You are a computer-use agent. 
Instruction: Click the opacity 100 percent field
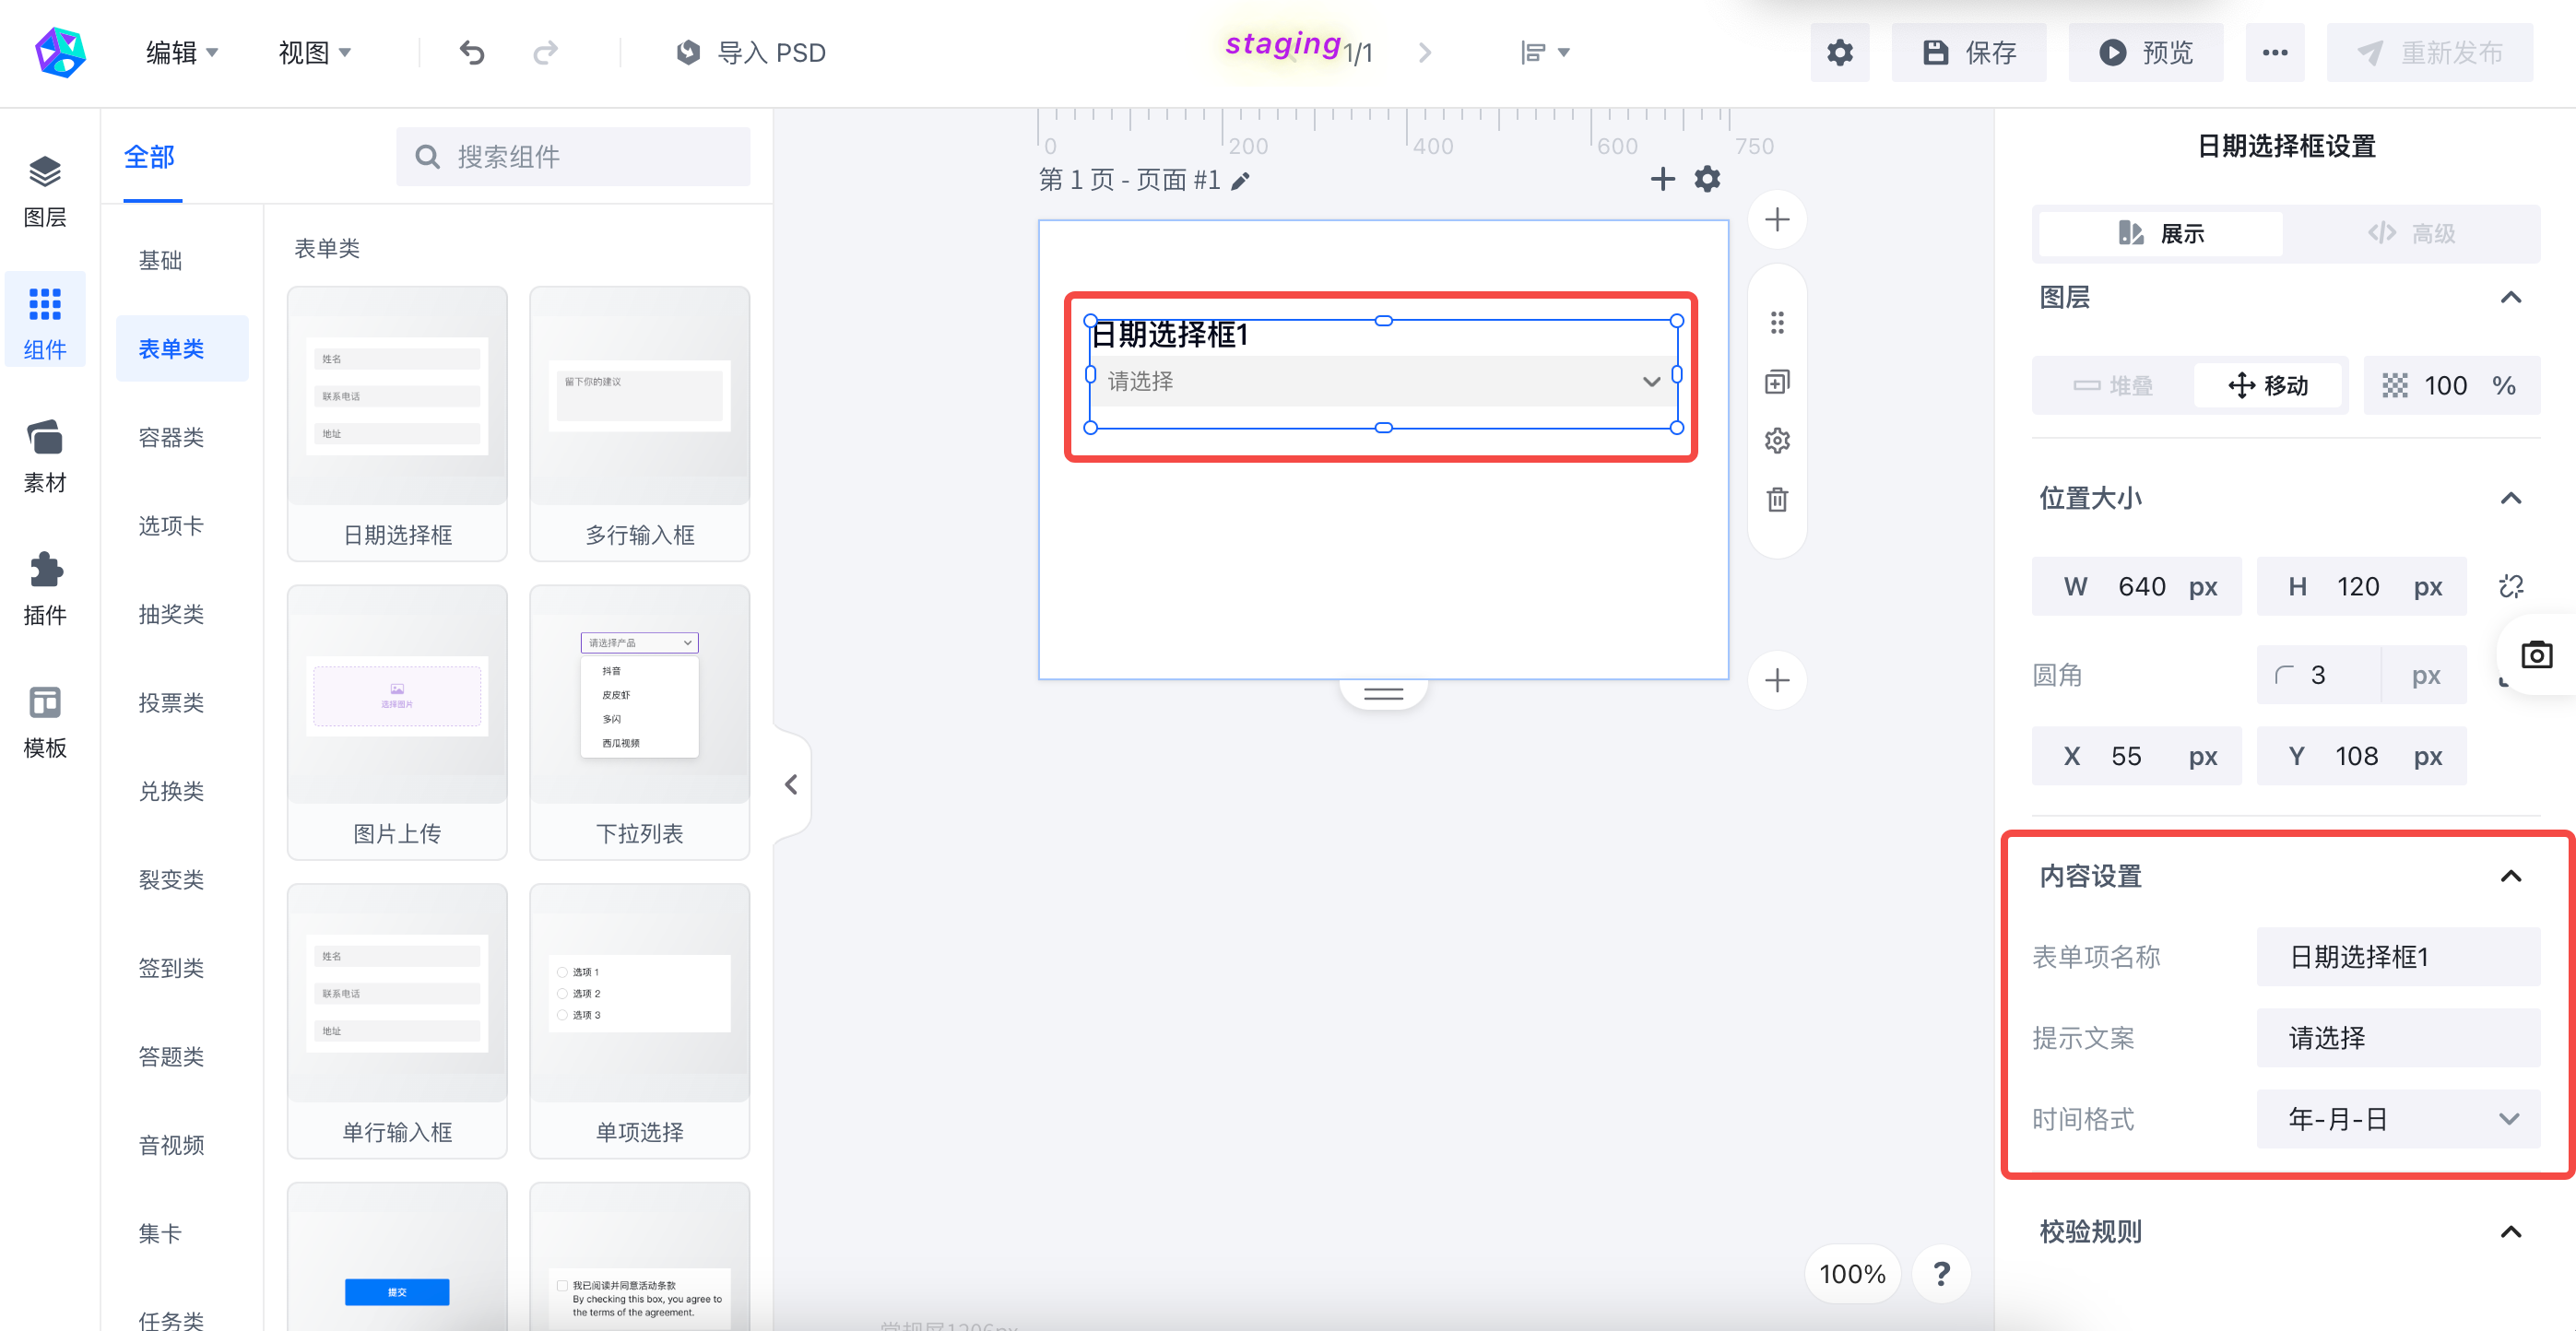tap(2451, 385)
